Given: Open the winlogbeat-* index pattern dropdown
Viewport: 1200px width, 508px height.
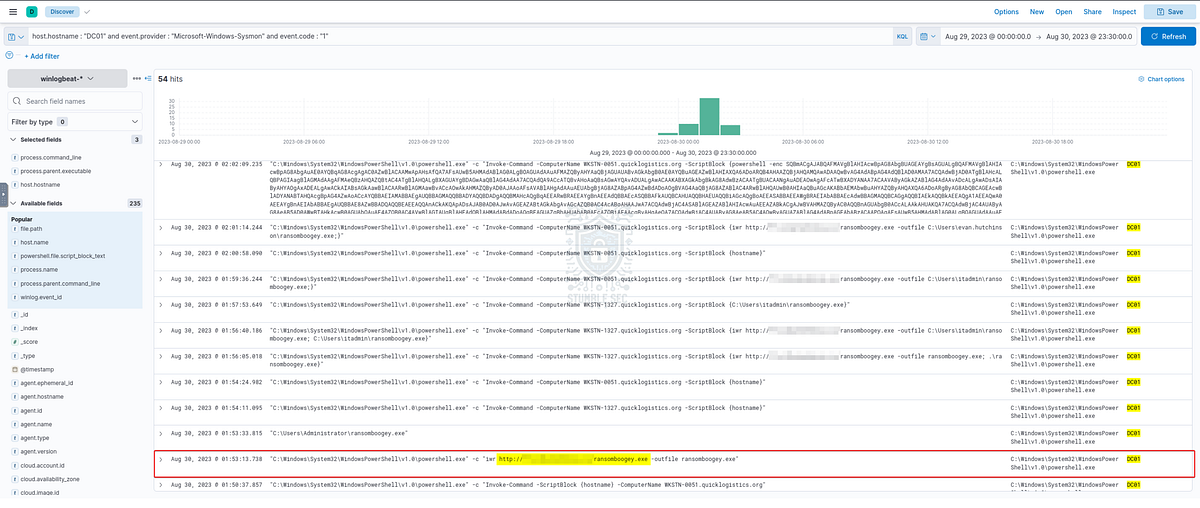Looking at the screenshot, I should (x=67, y=78).
